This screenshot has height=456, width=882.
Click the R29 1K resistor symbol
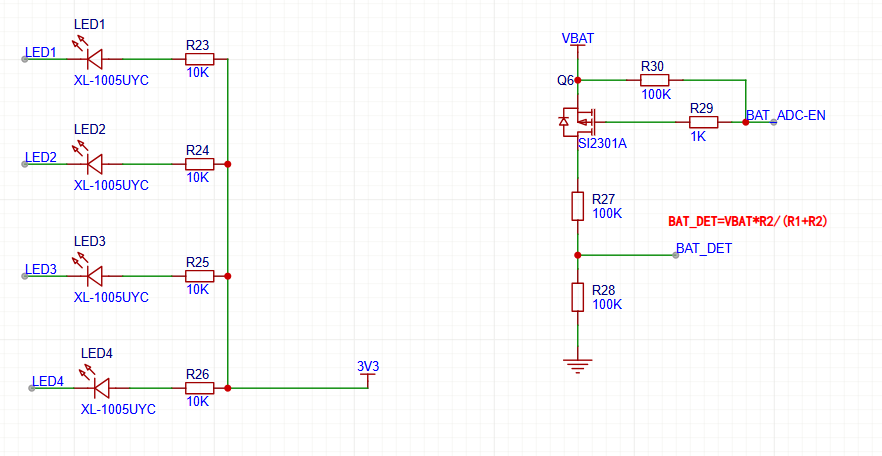[701, 122]
